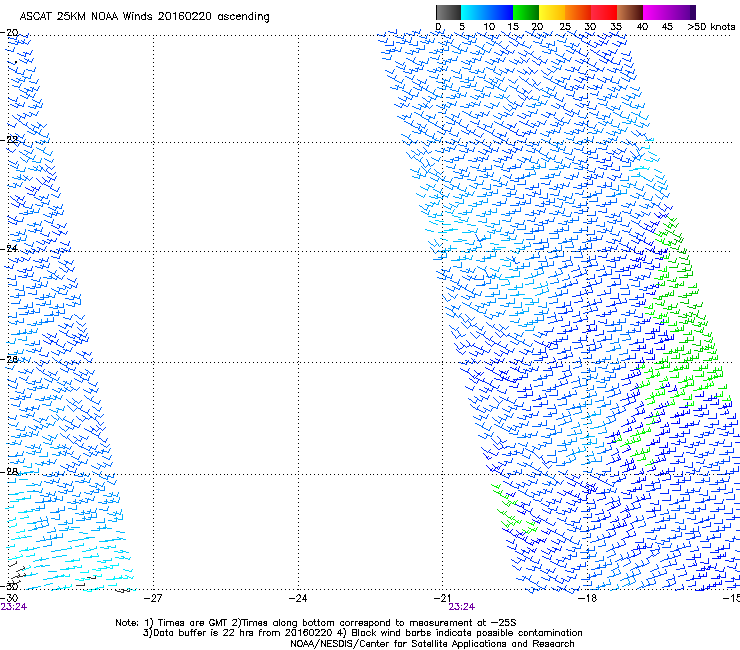The height and width of the screenshot is (650, 740).
Task: Click the '-20' latitude label on left axis
Action: coord(9,33)
